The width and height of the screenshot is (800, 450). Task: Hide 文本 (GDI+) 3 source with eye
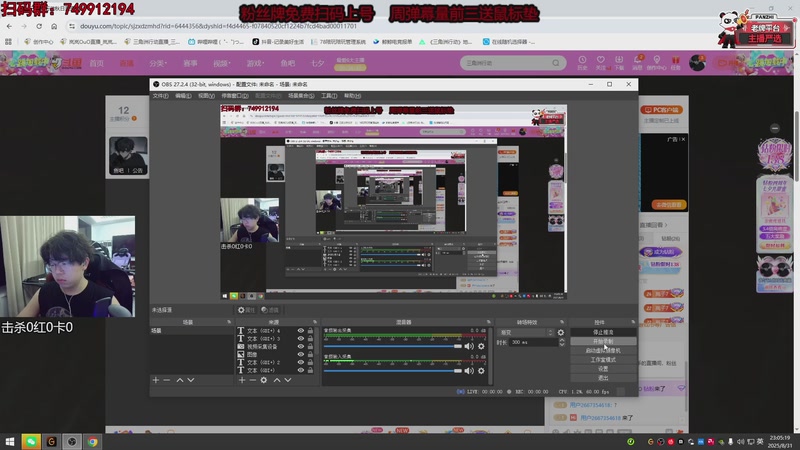[301, 338]
